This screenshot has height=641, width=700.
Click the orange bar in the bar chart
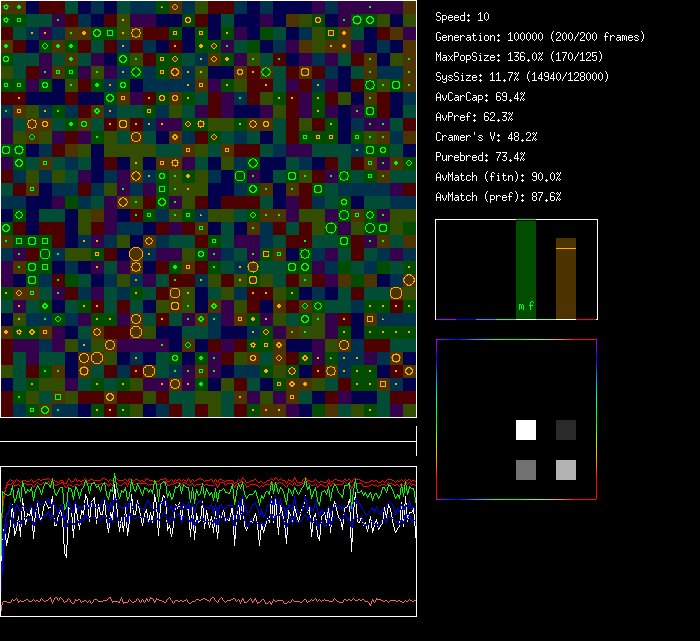(566, 285)
